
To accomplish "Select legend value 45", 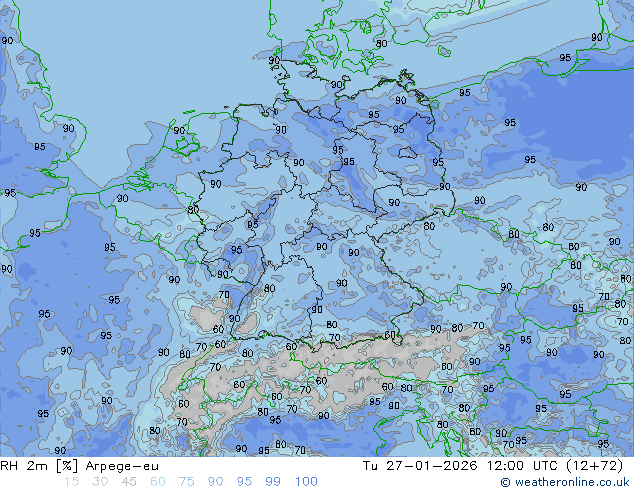I will coord(129,482).
